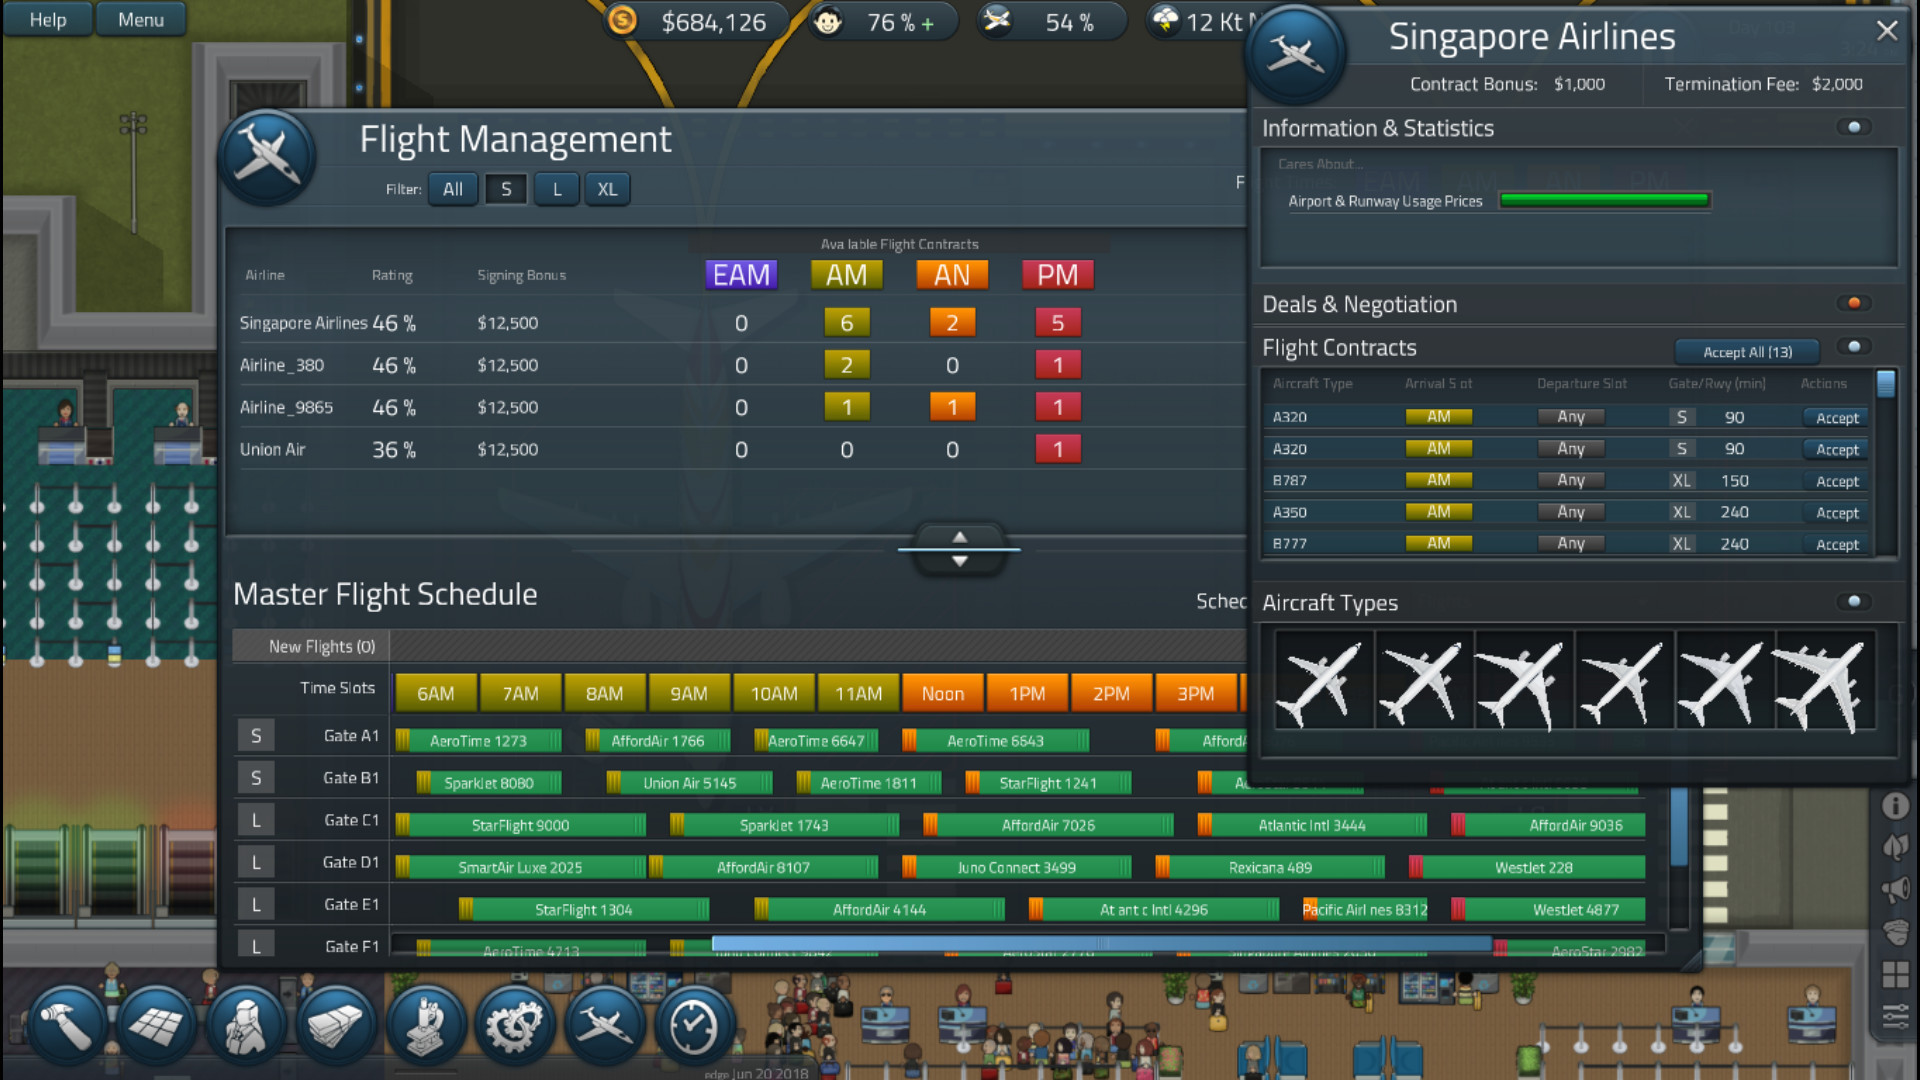The height and width of the screenshot is (1080, 1920).
Task: Open the sliders settings icon in sidebar
Action: pyautogui.click(x=1895, y=1016)
